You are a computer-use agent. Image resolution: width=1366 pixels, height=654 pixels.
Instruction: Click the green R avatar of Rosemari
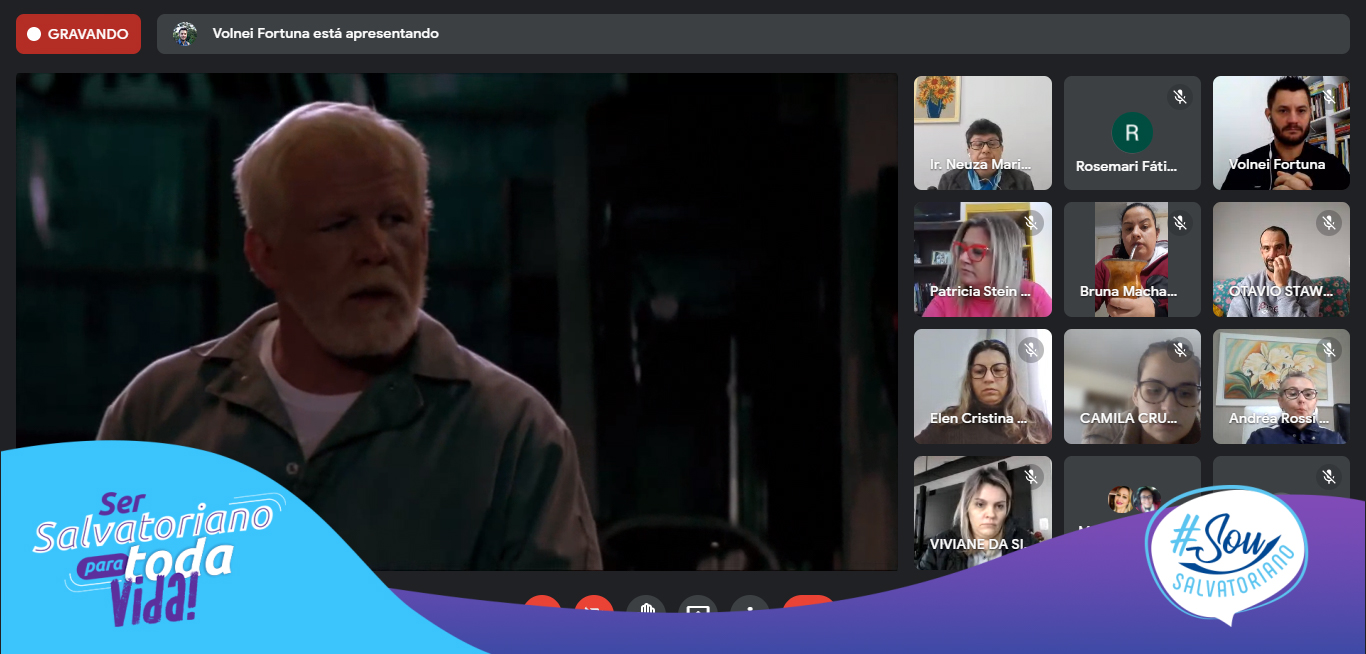pyautogui.click(x=1132, y=132)
